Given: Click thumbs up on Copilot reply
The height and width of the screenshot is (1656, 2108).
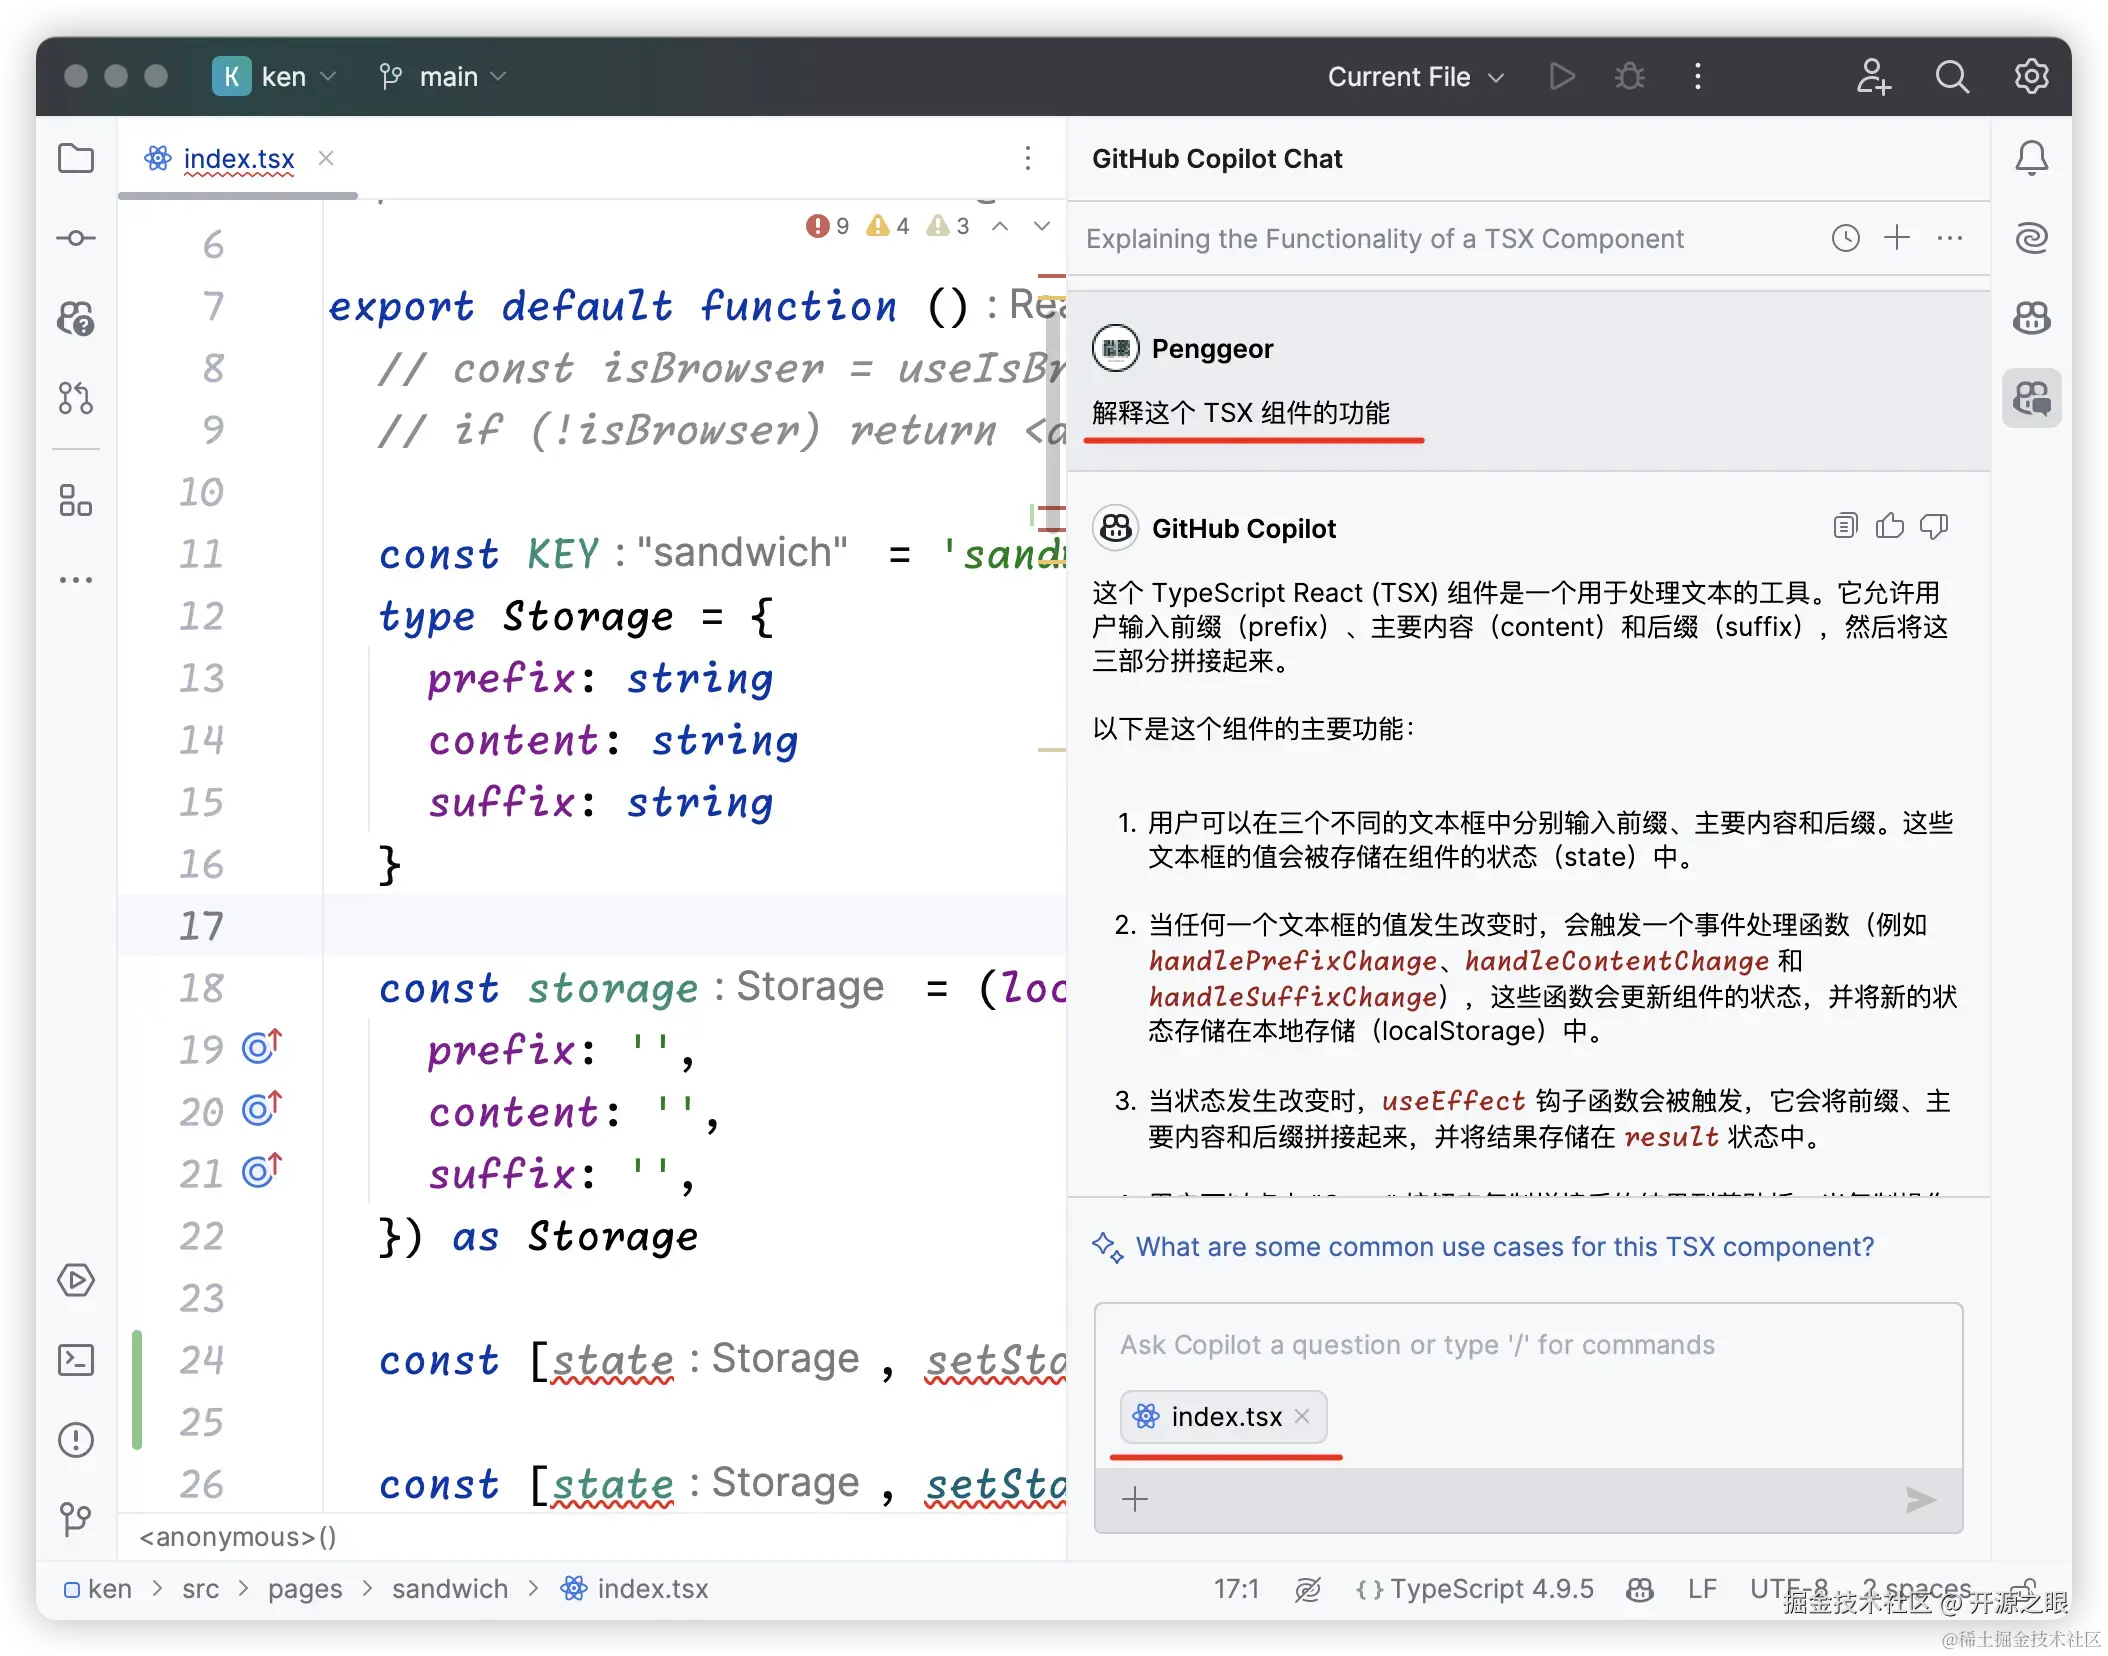Looking at the screenshot, I should click(x=1889, y=526).
